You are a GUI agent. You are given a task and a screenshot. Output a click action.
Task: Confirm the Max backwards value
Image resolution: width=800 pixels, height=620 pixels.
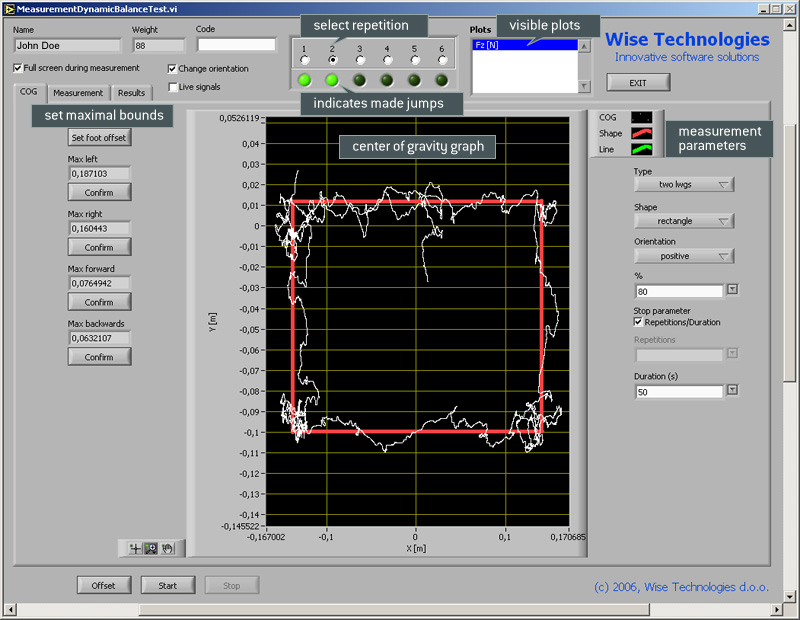(99, 357)
